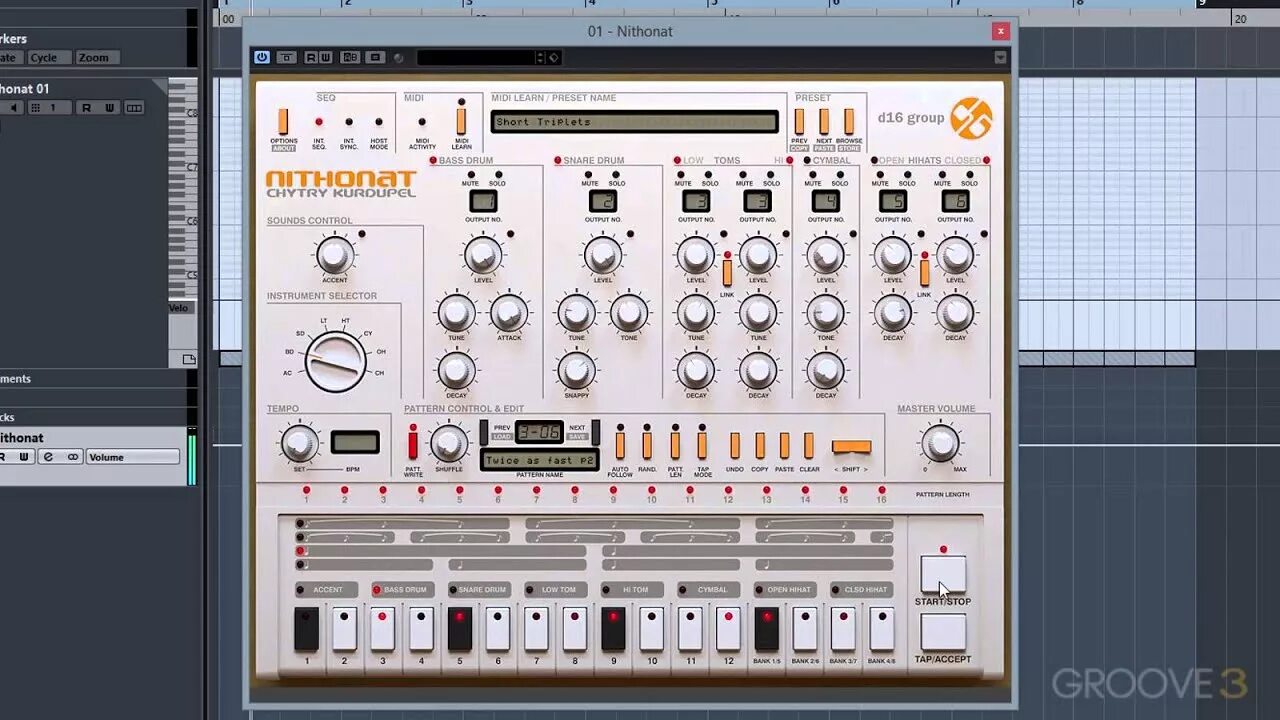Toggle the Toms level Link switch
The image size is (1280, 720).
(x=728, y=272)
